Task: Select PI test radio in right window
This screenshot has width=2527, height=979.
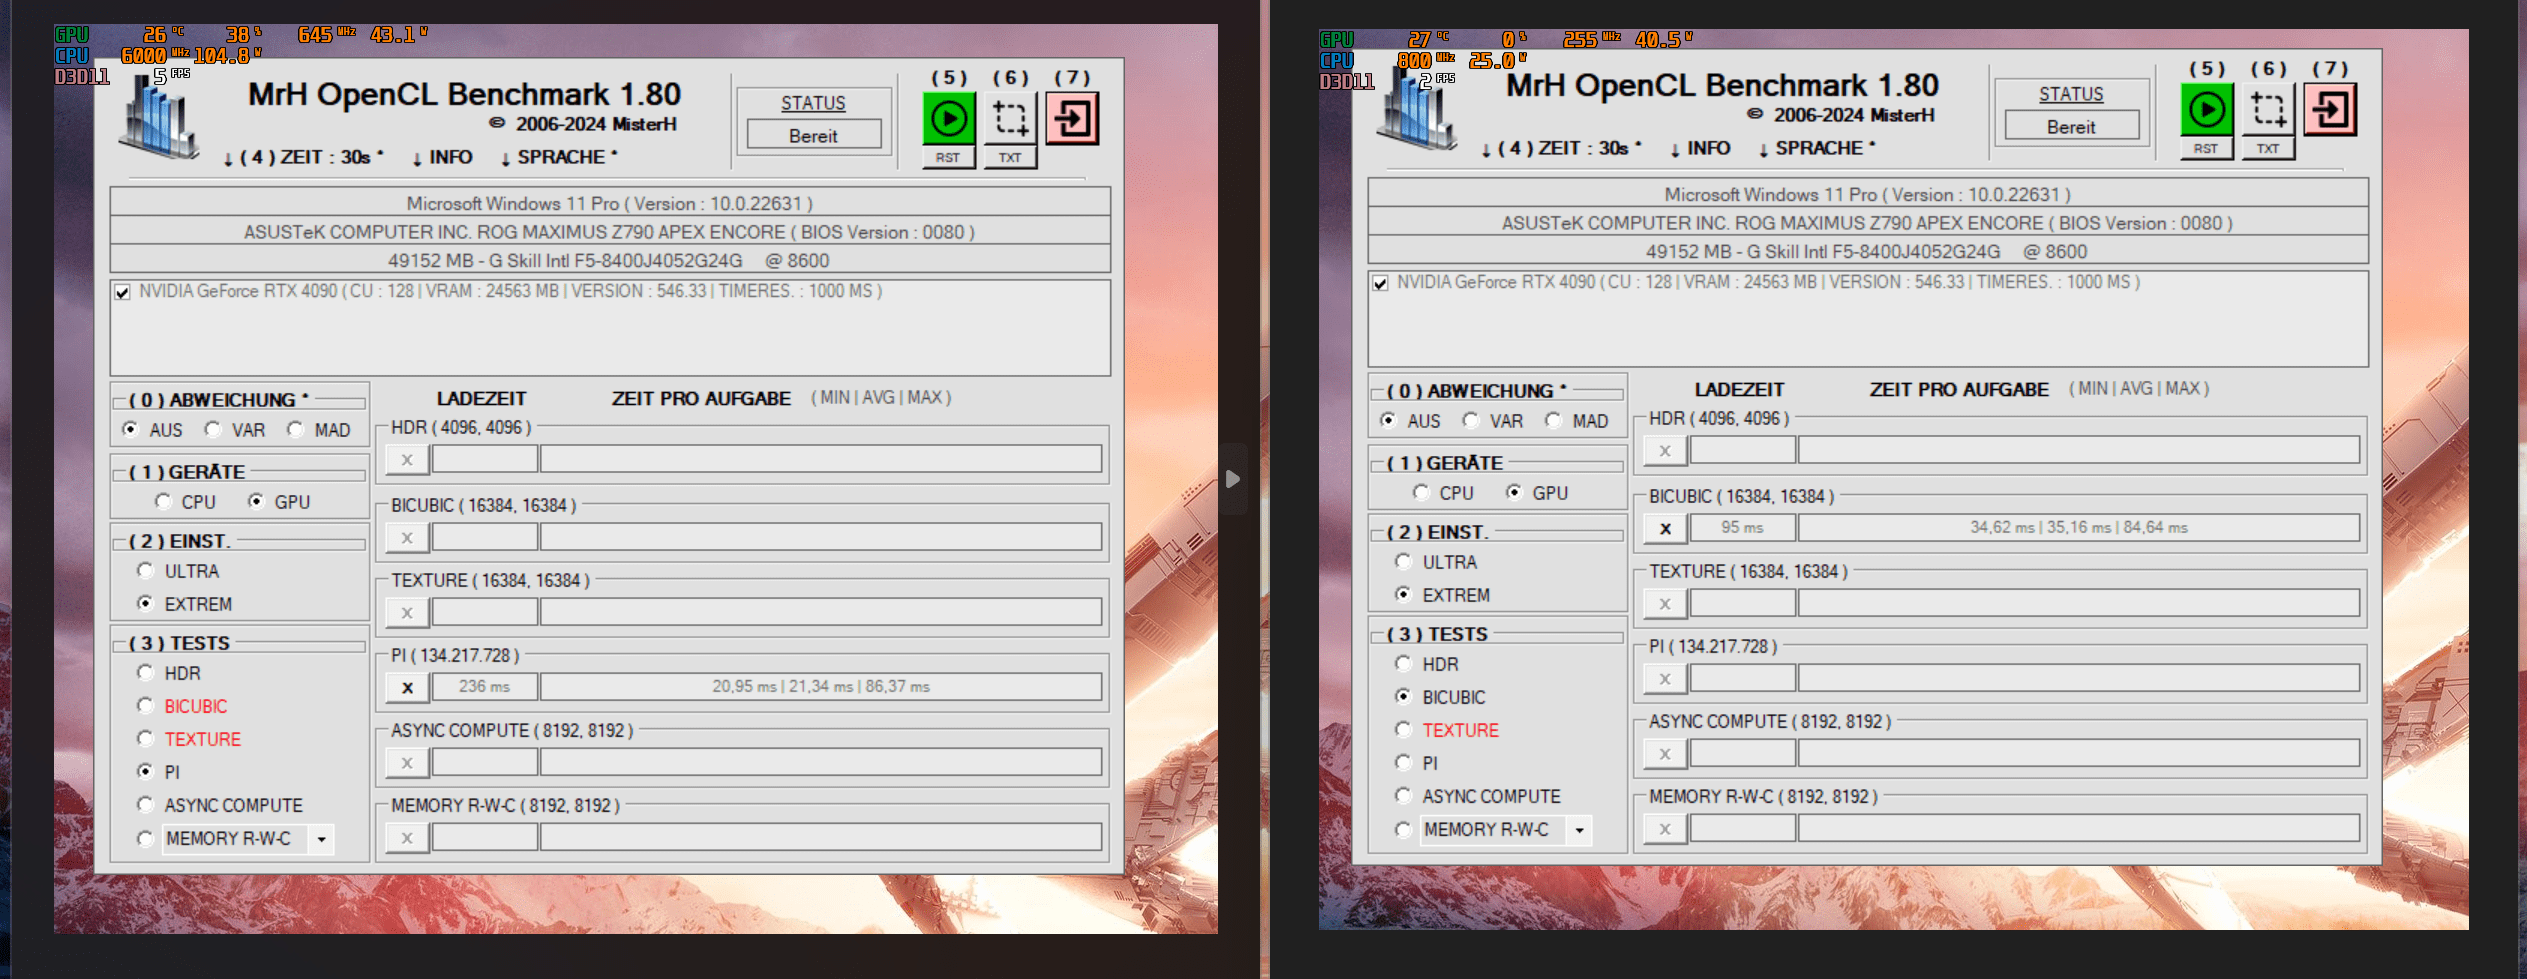Action: pyautogui.click(x=1404, y=762)
